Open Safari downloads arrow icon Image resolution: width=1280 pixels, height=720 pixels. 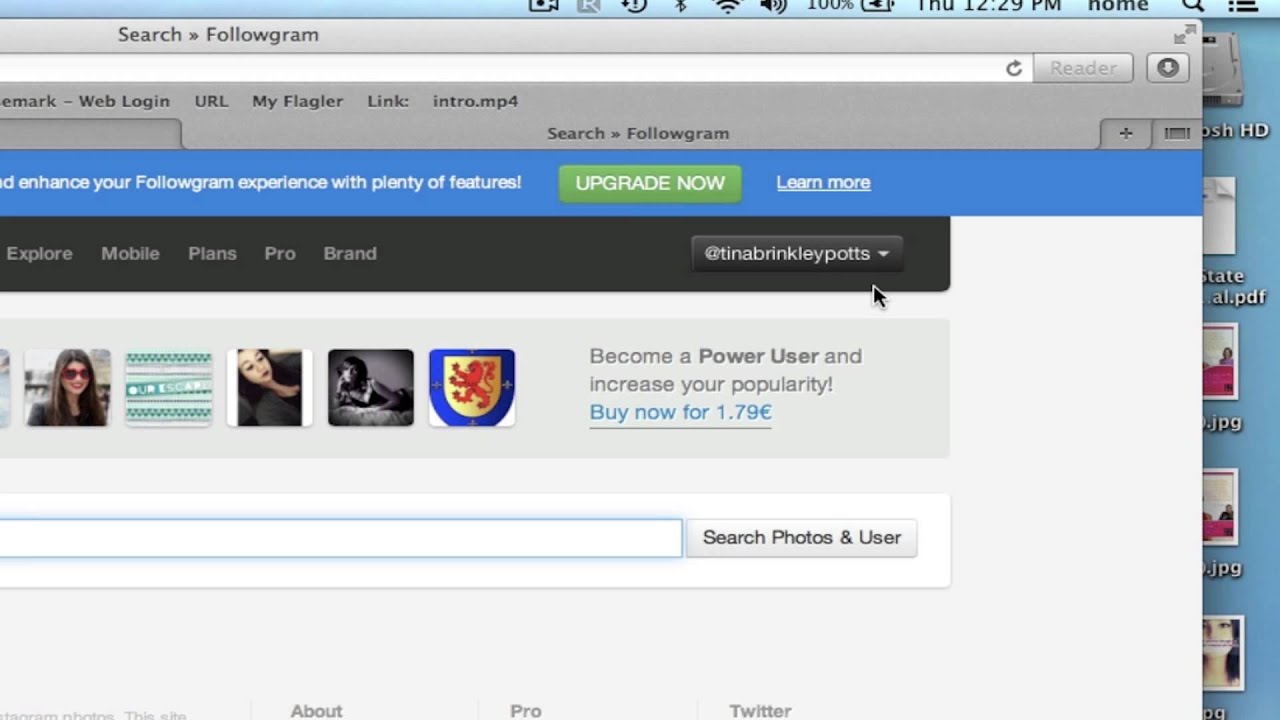point(1168,68)
